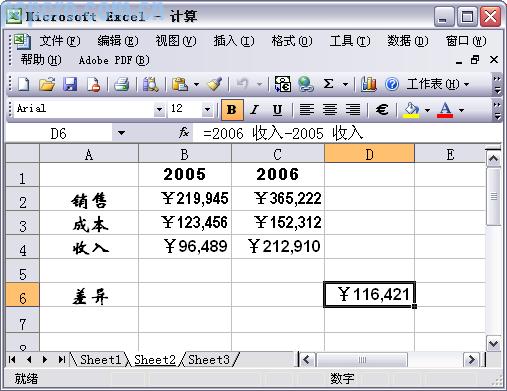
Task: Toggle Bold formatting
Action: [x=232, y=110]
